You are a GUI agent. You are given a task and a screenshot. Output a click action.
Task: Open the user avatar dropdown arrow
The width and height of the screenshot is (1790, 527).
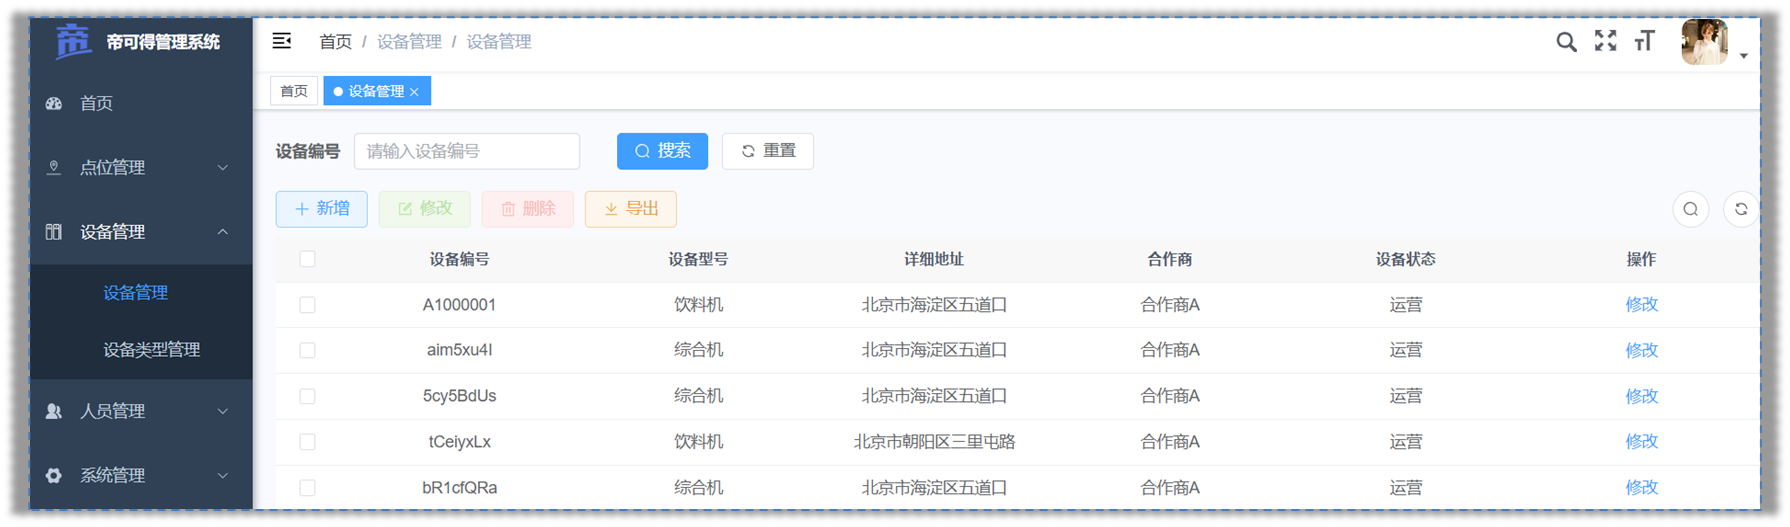[x=1743, y=56]
